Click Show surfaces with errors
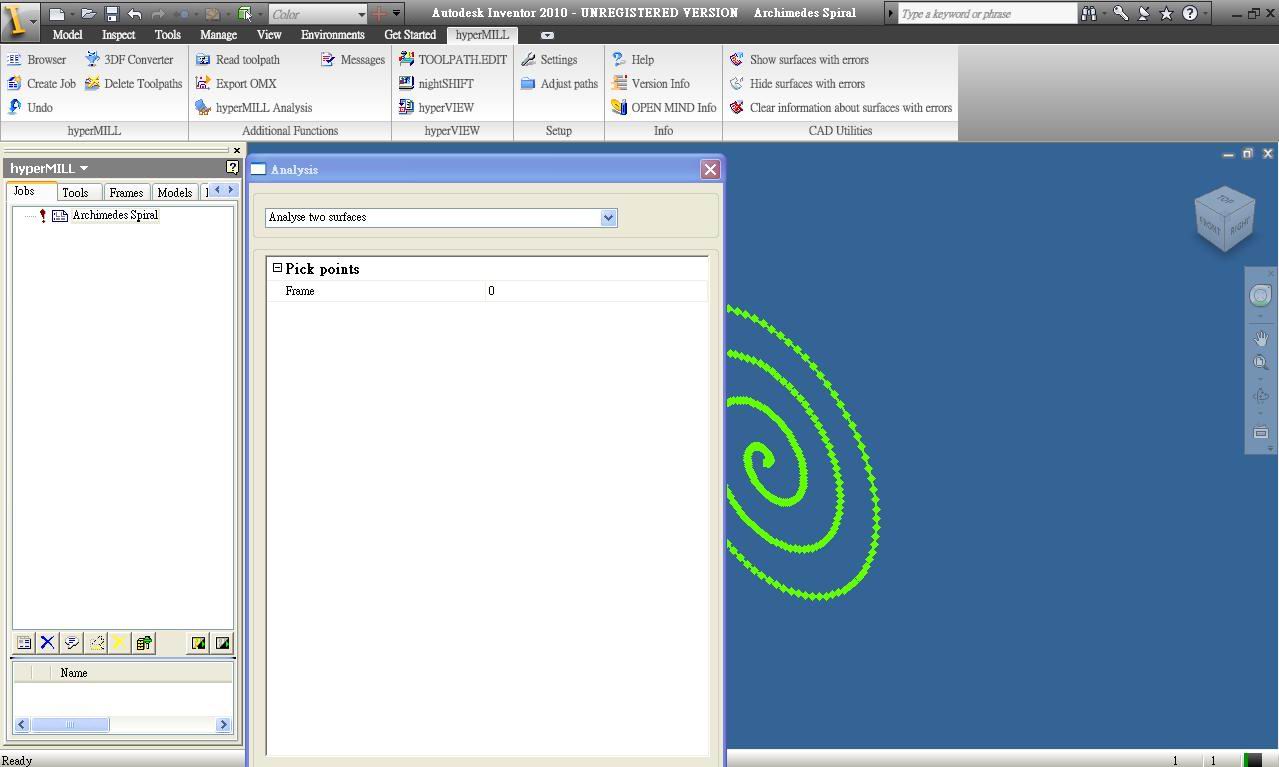1279x767 pixels. [799, 60]
